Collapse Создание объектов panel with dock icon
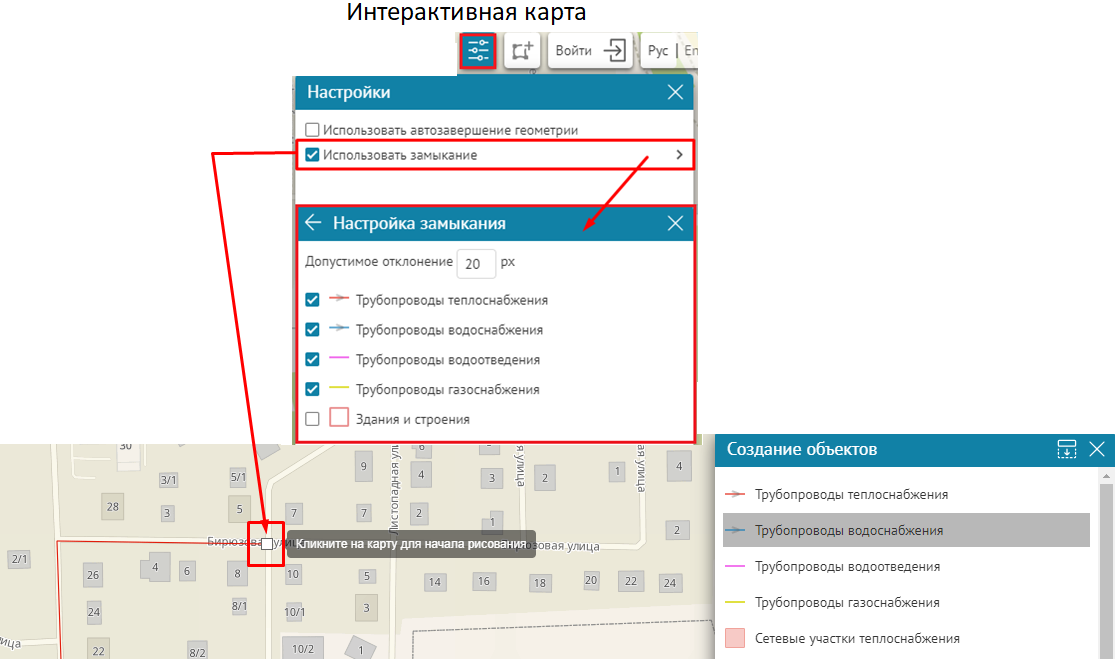Image resolution: width=1115 pixels, height=659 pixels. [1067, 449]
